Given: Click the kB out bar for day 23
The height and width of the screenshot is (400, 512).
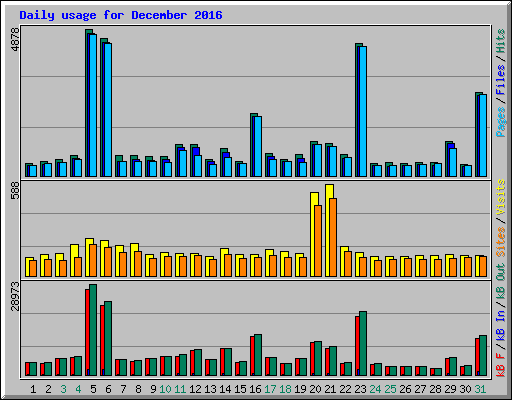Looking at the screenshot, I should 363,344.
